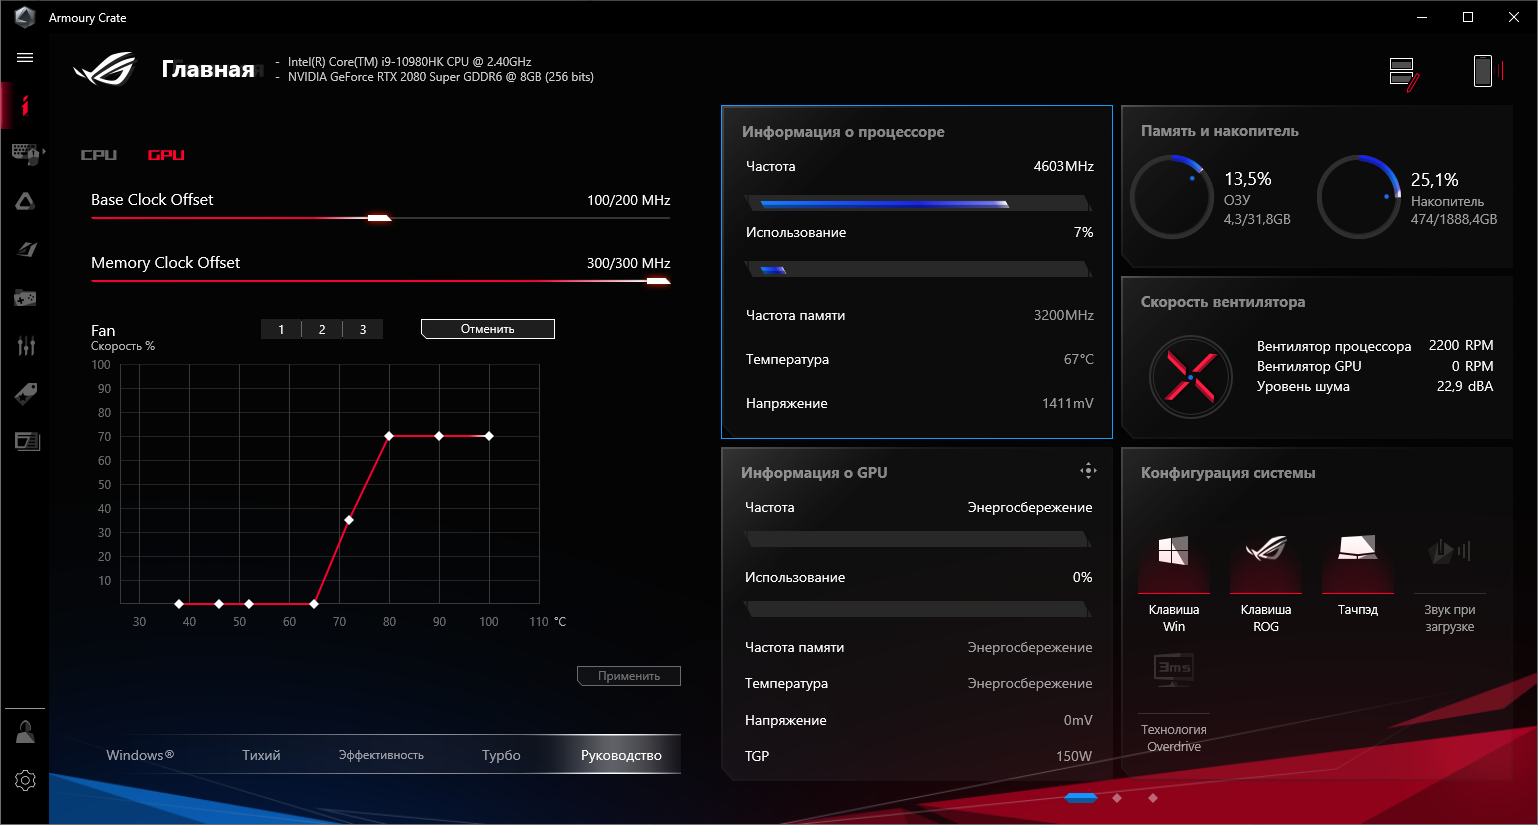The image size is (1538, 825).
Task: Select the Эффективность operating mode
Action: click(381, 755)
